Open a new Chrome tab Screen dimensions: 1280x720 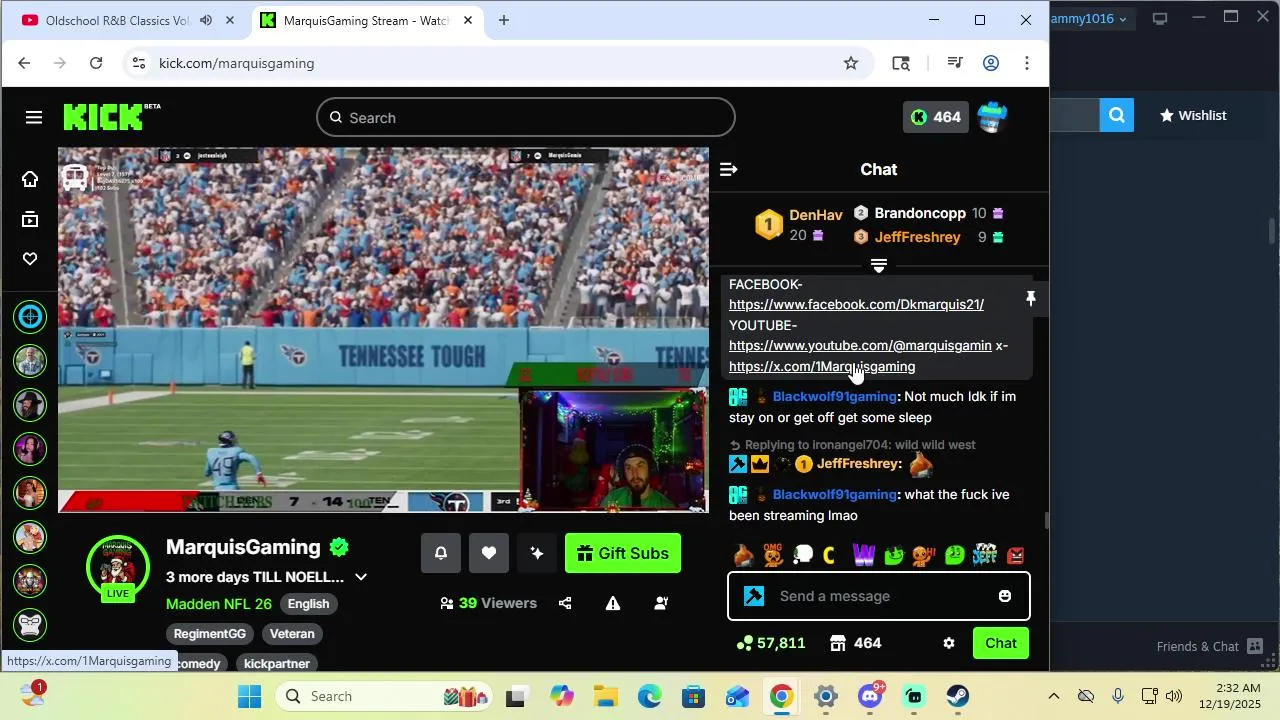(x=504, y=20)
